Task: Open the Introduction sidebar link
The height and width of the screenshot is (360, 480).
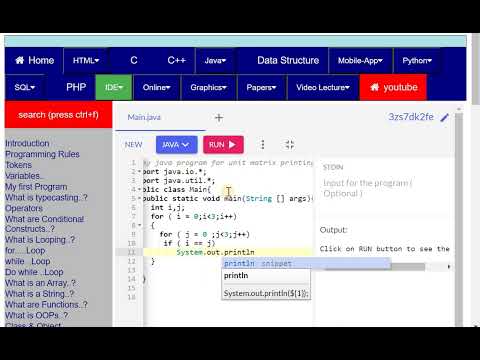Action: (x=27, y=143)
